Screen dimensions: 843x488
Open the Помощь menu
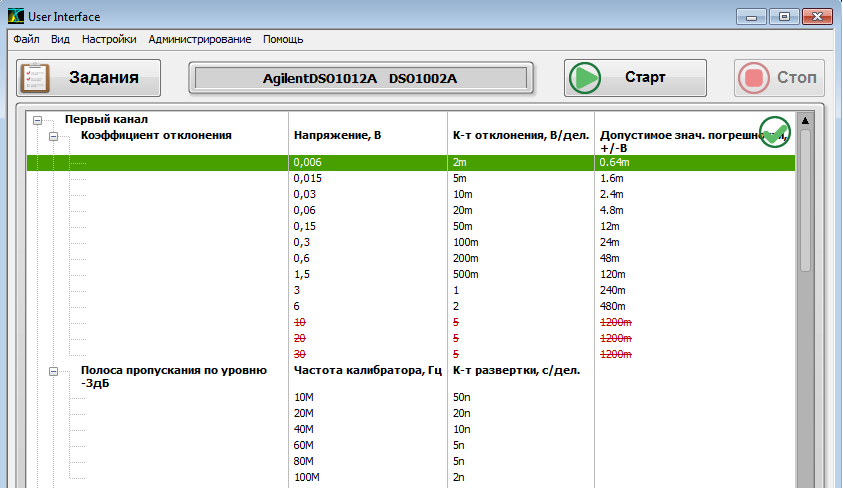pos(283,39)
